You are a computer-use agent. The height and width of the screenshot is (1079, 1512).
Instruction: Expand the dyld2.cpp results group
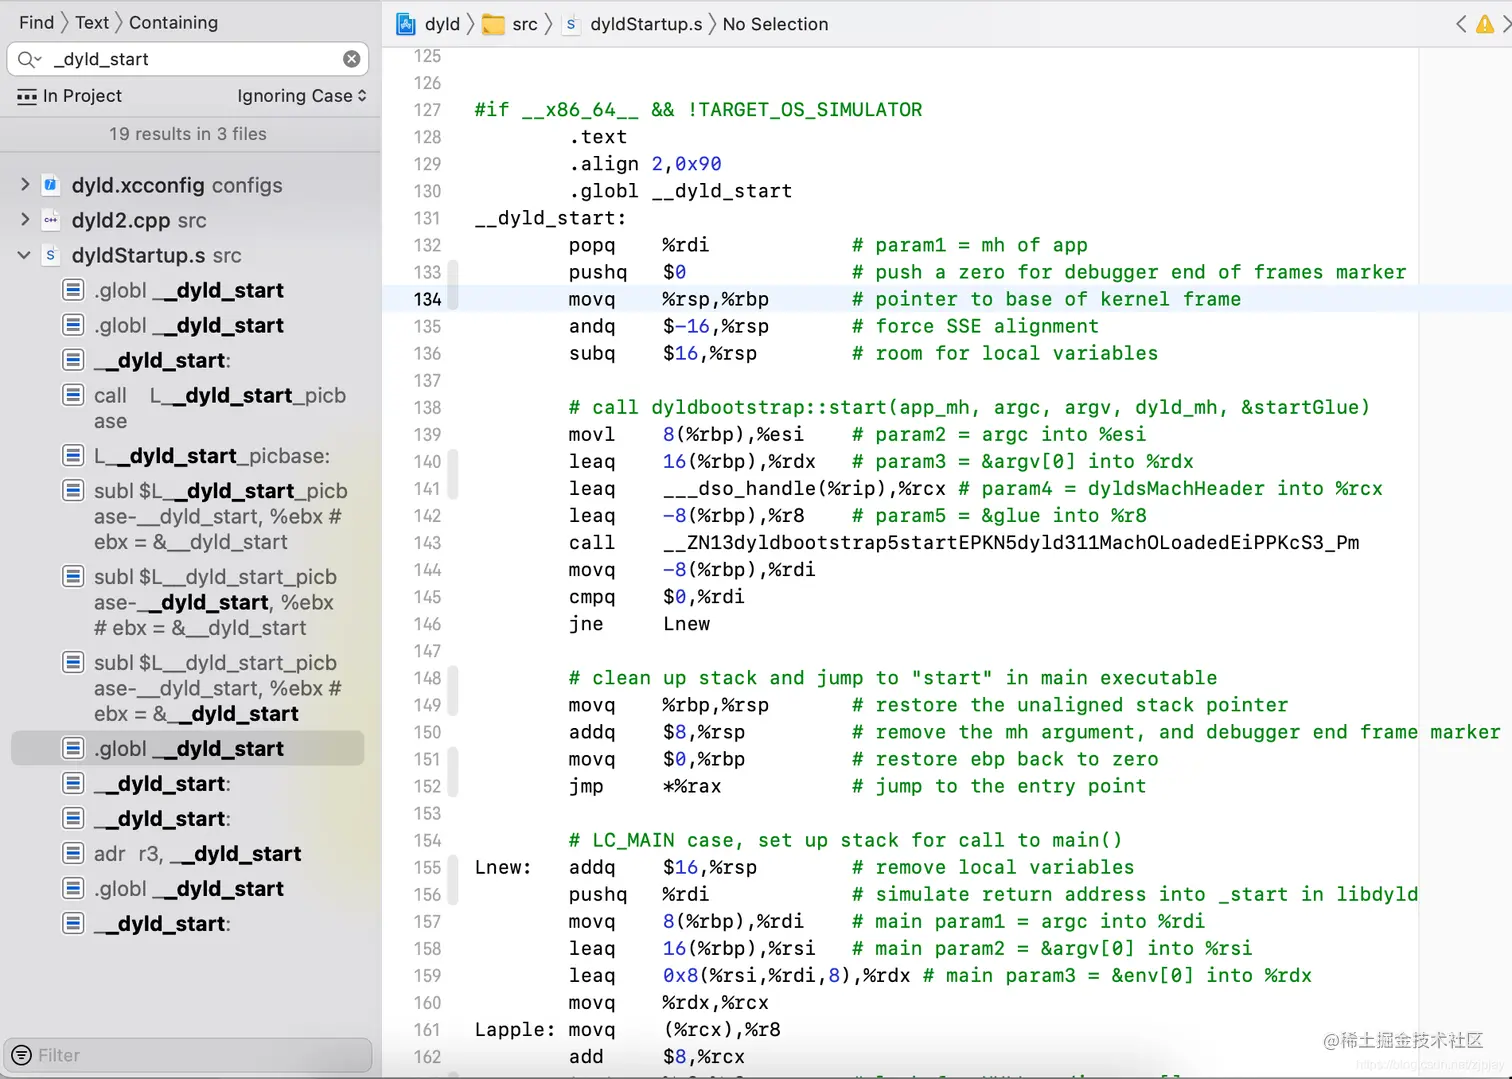click(25, 220)
